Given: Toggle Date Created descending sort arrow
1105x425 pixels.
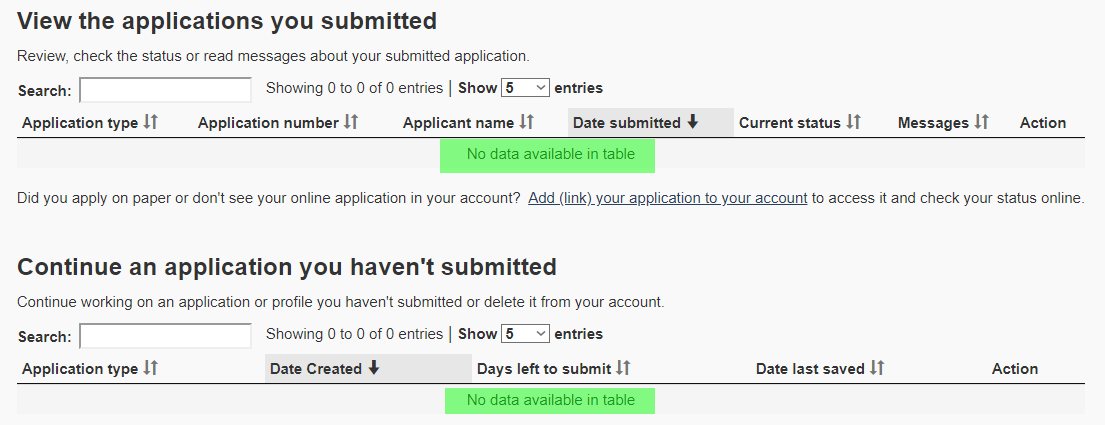Looking at the screenshot, I should [374, 368].
